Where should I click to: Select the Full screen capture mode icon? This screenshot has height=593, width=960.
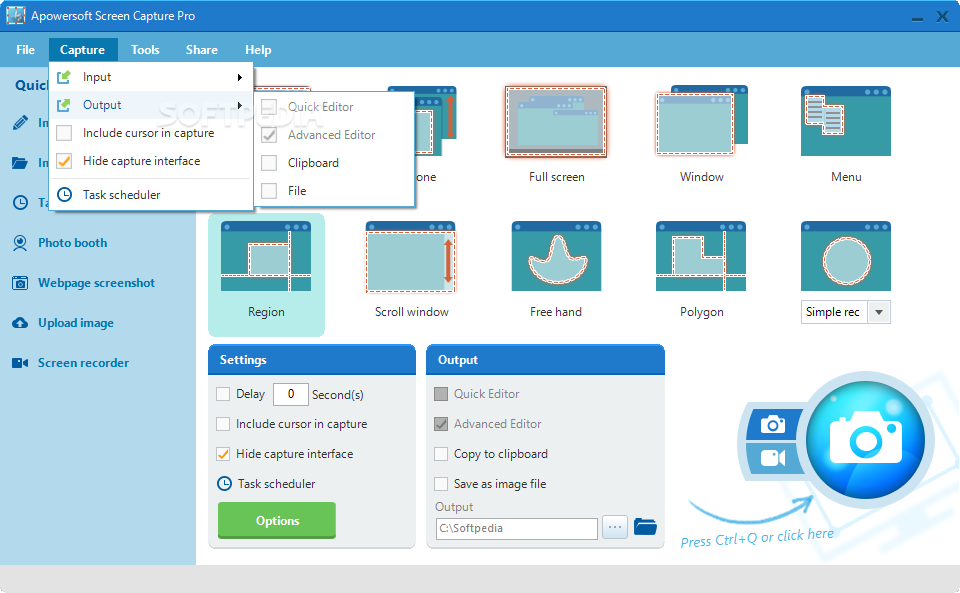point(556,121)
